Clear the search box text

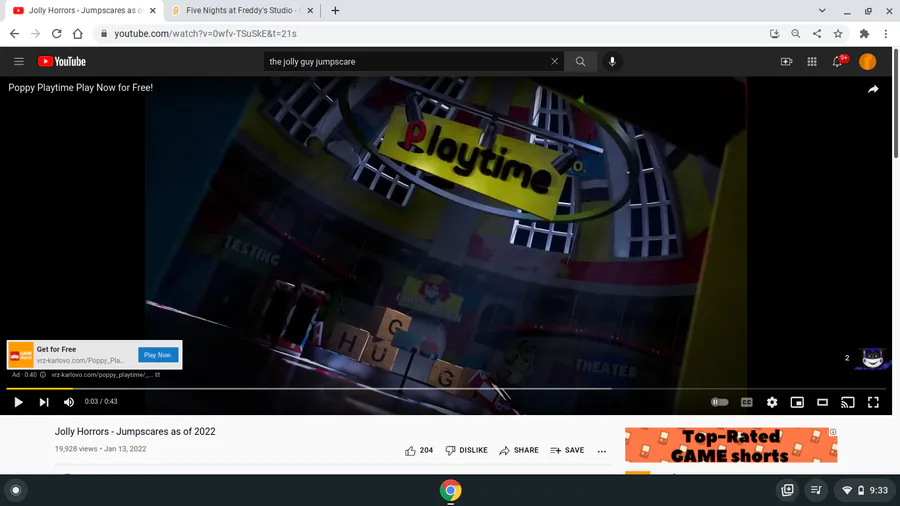coord(554,61)
